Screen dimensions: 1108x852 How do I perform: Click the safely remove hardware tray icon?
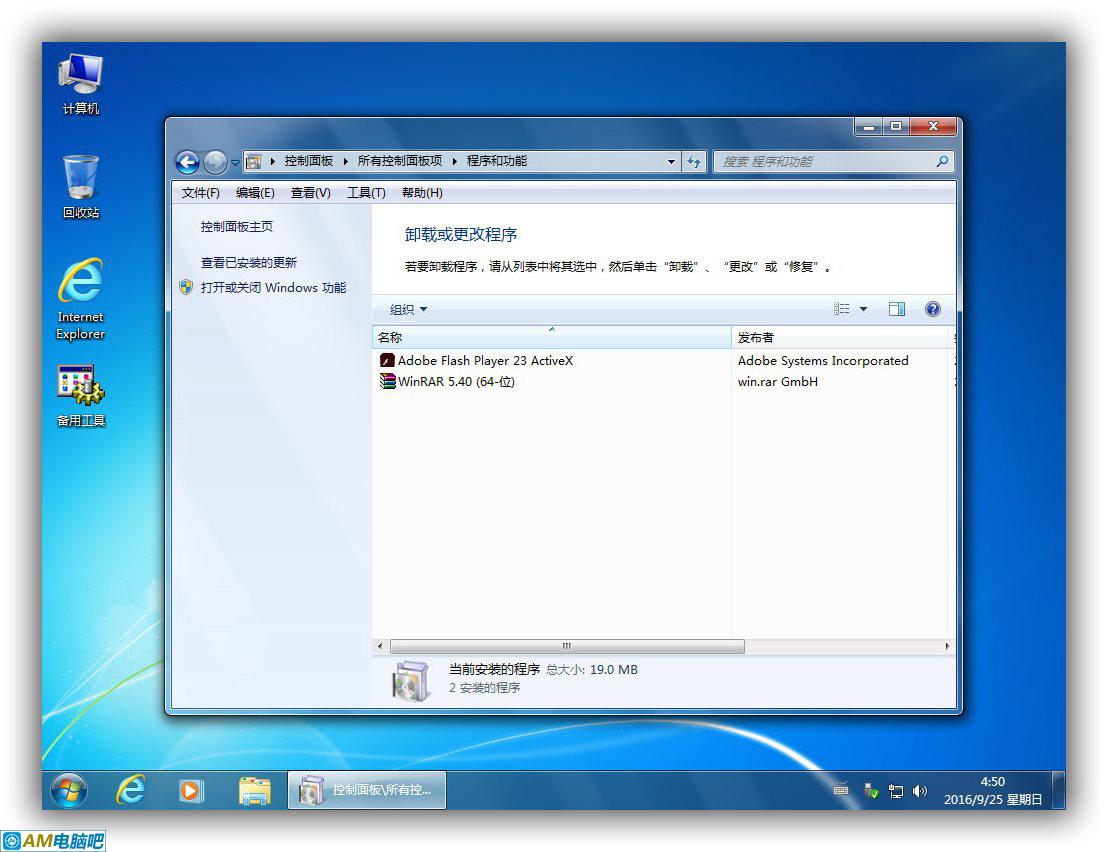click(x=871, y=791)
